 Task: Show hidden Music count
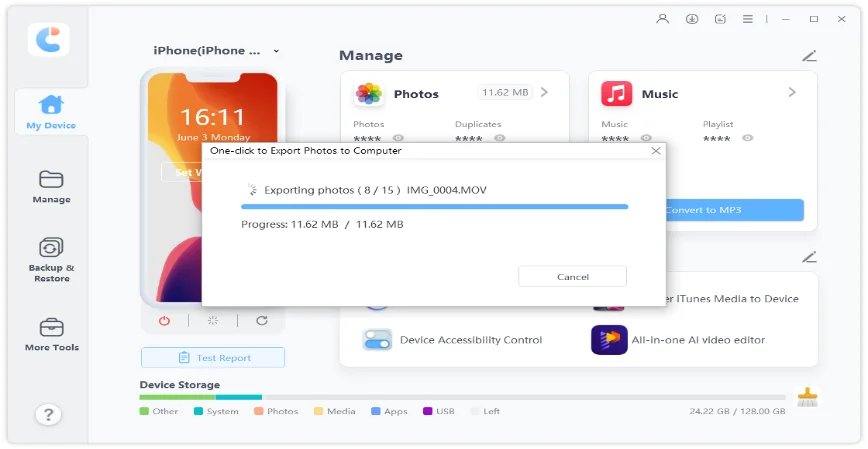646,138
